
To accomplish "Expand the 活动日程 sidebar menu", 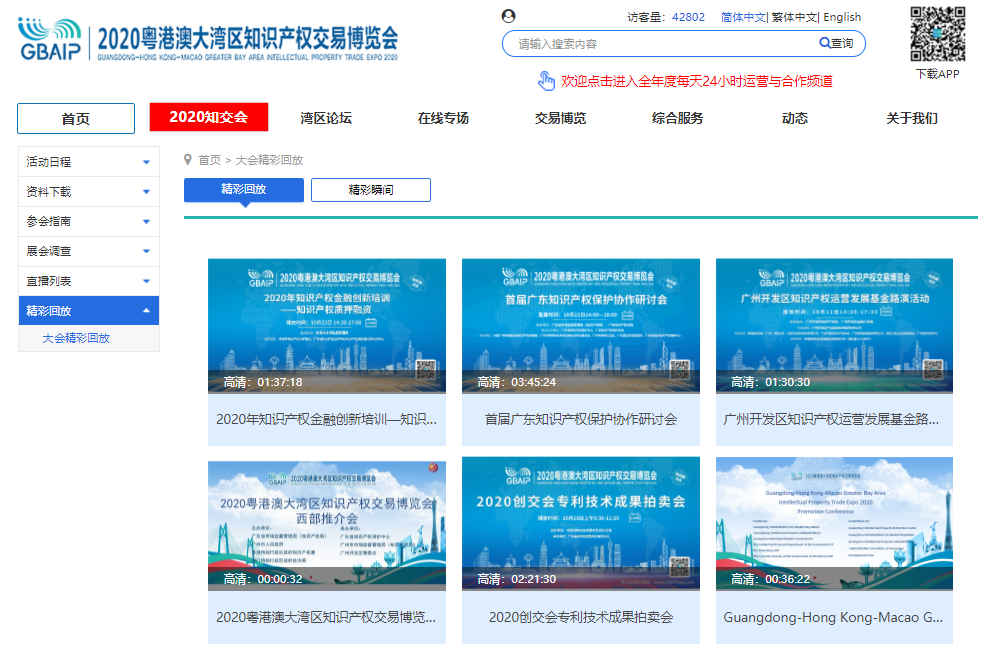I will pyautogui.click(x=146, y=162).
